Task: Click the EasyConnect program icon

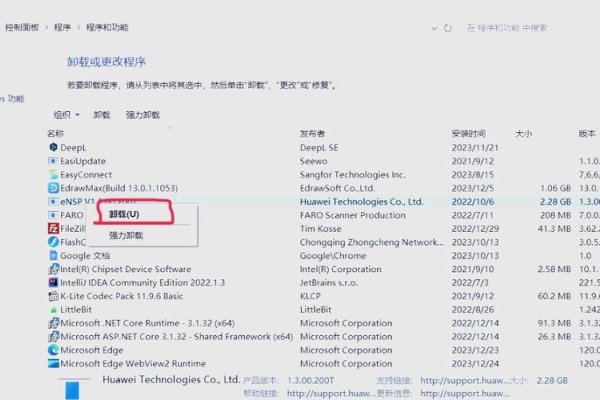Action: tap(53, 175)
